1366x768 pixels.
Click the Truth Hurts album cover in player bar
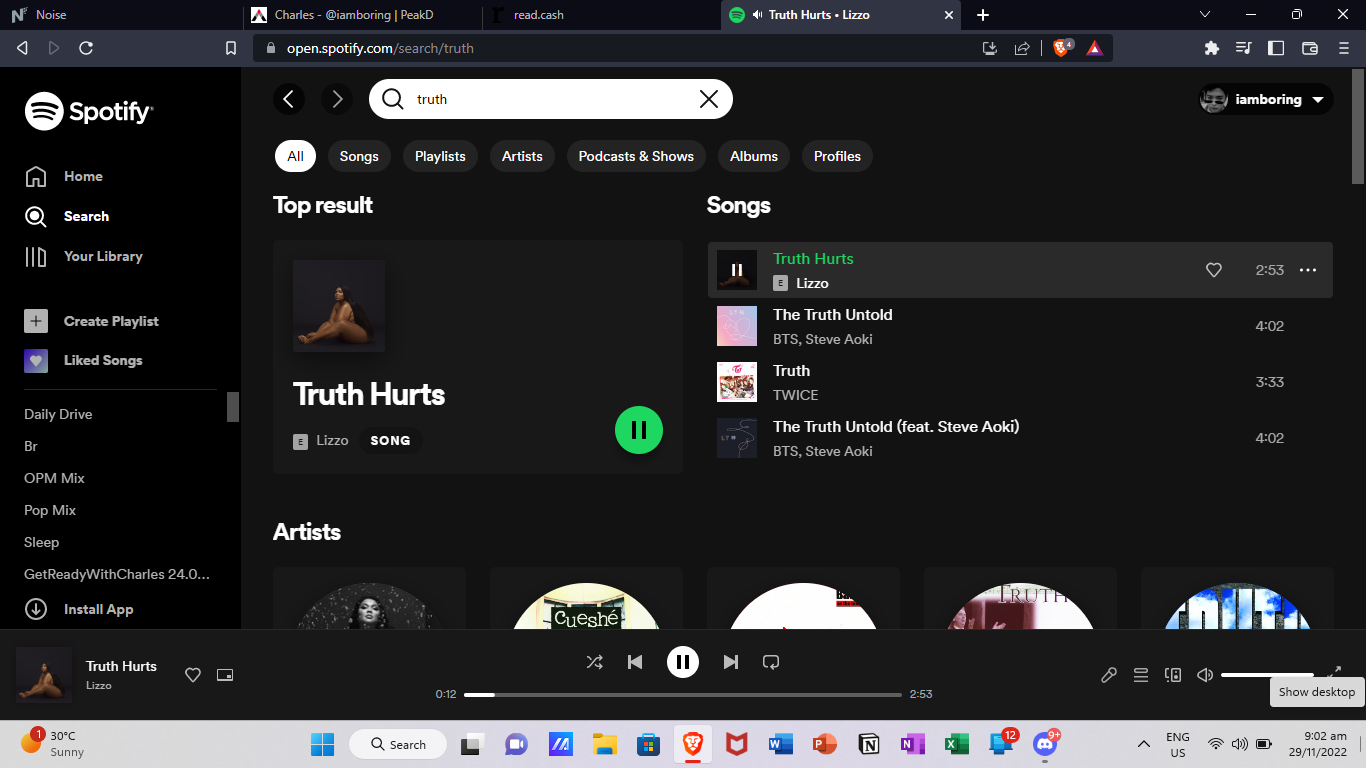tap(44, 675)
